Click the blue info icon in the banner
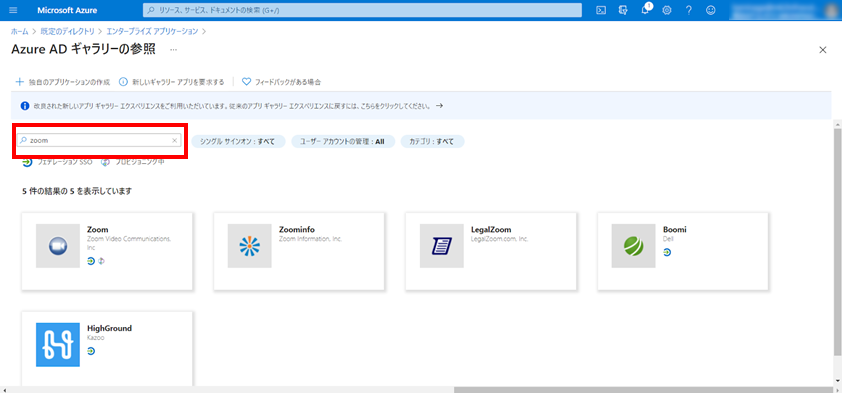 [24, 106]
